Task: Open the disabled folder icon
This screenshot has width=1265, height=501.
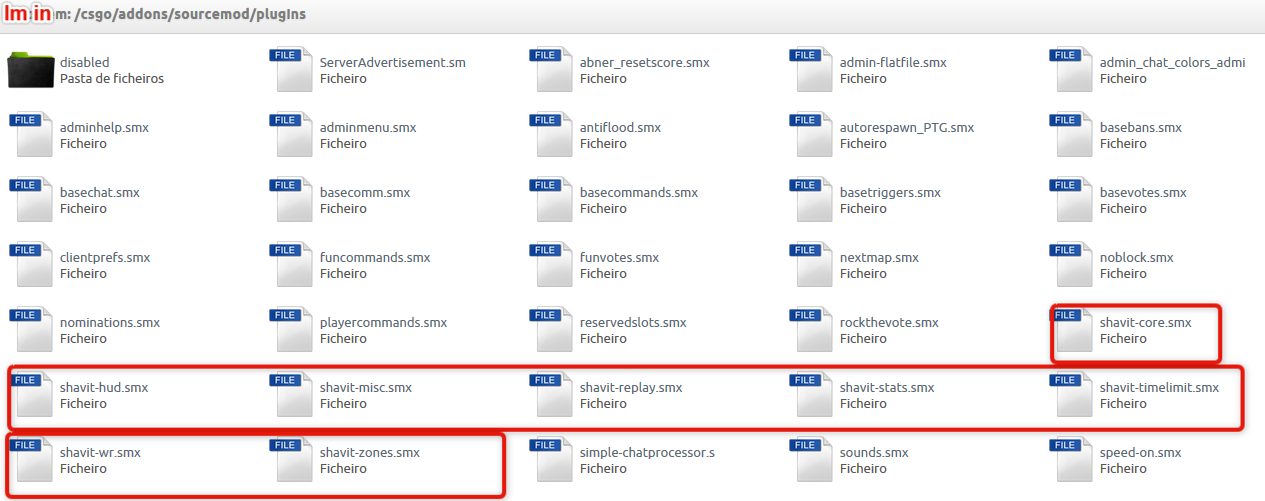Action: 30,70
